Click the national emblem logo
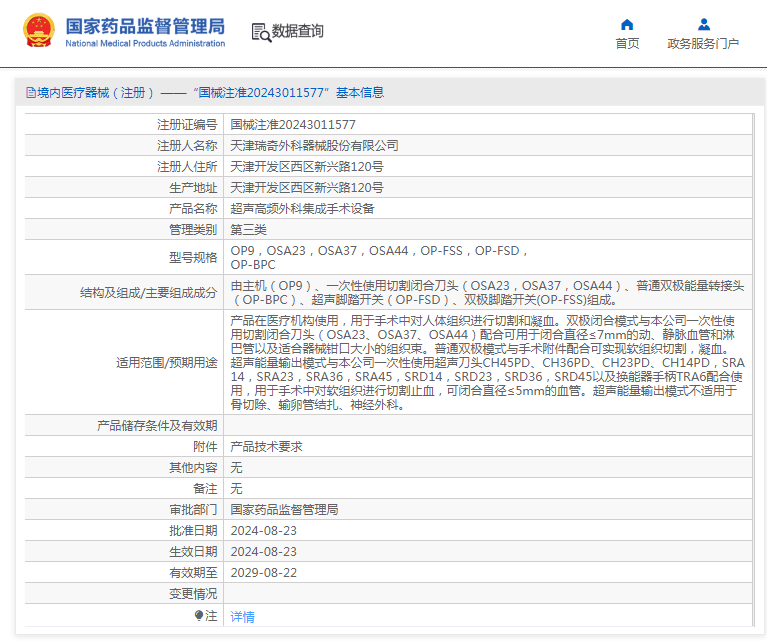 pyautogui.click(x=39, y=30)
